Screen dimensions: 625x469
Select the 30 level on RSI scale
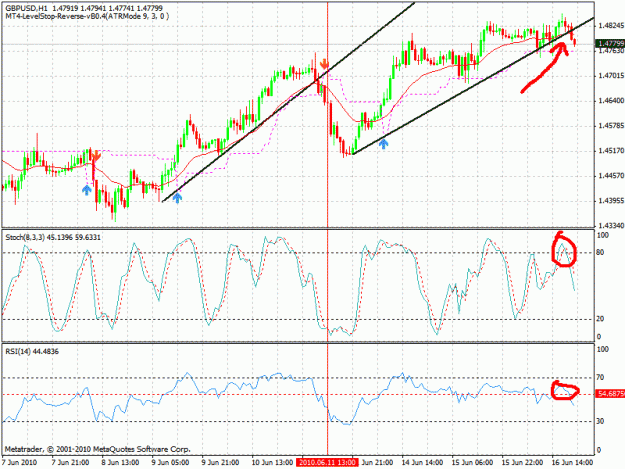click(x=600, y=421)
